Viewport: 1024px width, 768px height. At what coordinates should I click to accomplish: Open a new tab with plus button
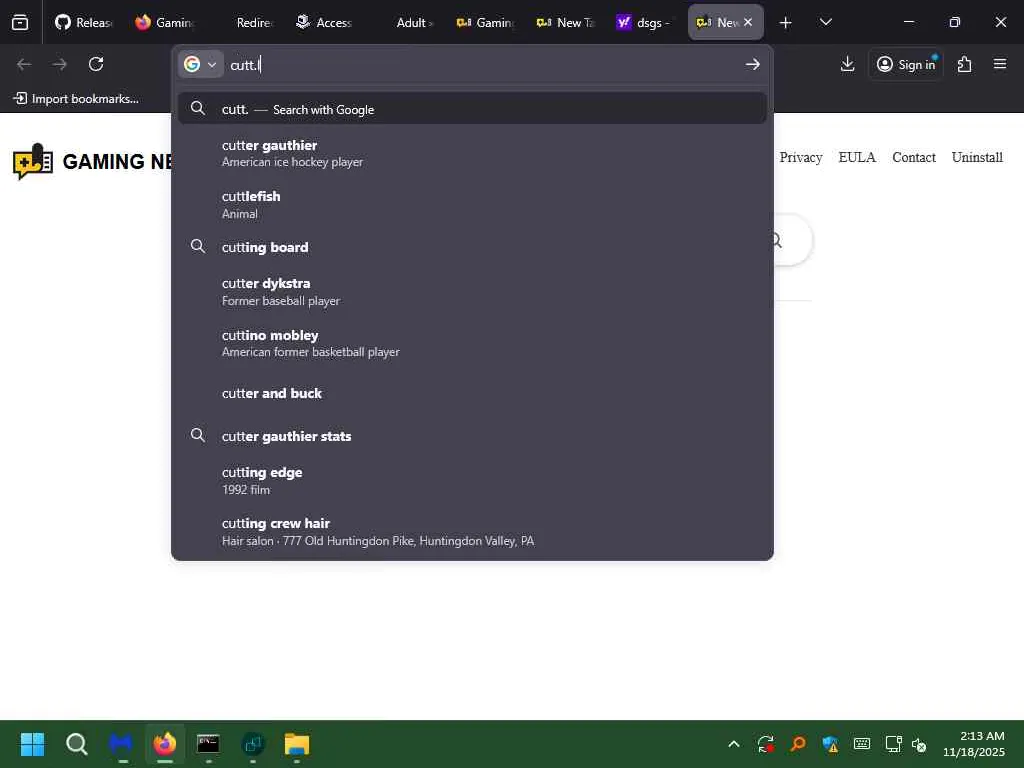tap(786, 23)
